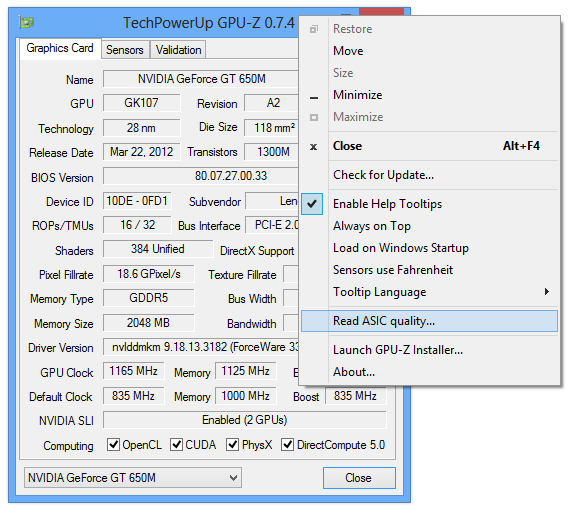
Task: Toggle the Enable Help Tooltips checkmark
Action: pos(312,204)
